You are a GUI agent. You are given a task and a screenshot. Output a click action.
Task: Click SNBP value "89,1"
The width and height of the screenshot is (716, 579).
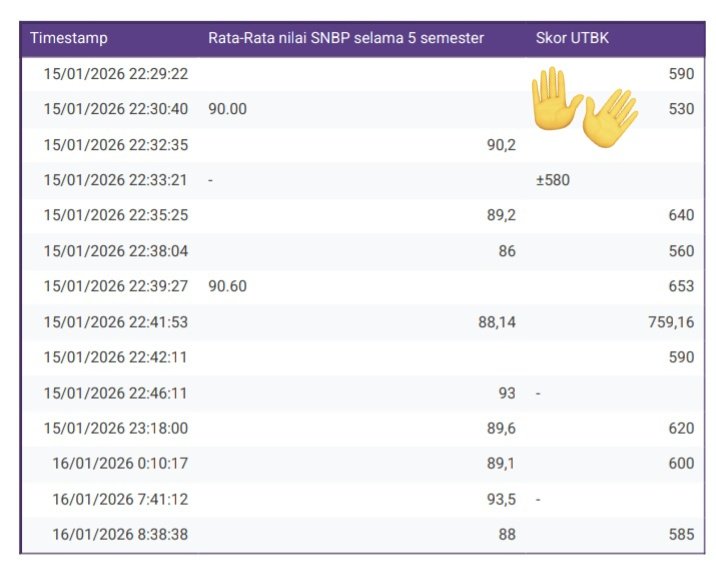point(501,463)
